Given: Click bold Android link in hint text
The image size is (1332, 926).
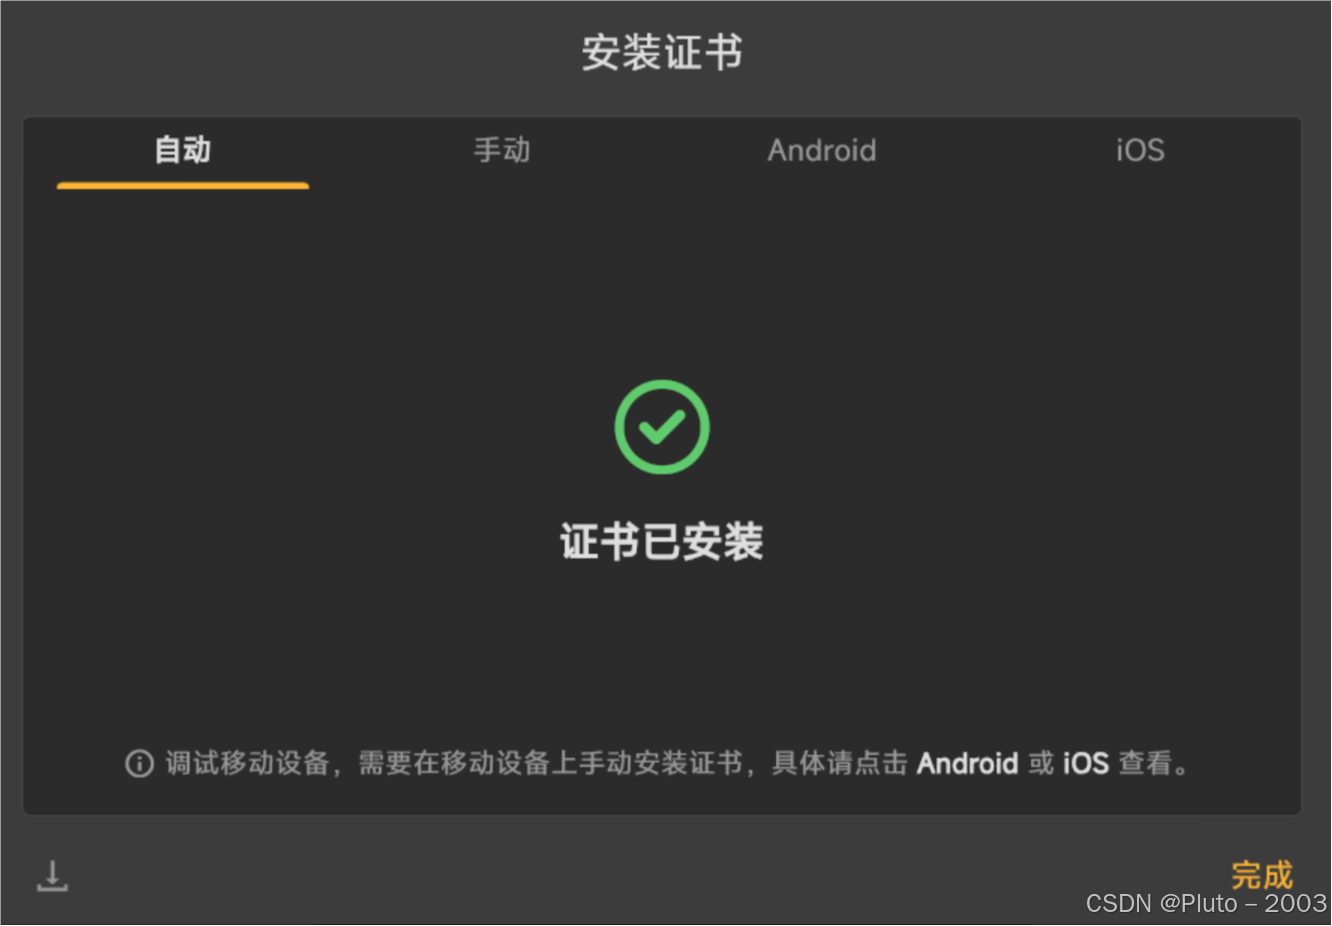Looking at the screenshot, I should 967,764.
